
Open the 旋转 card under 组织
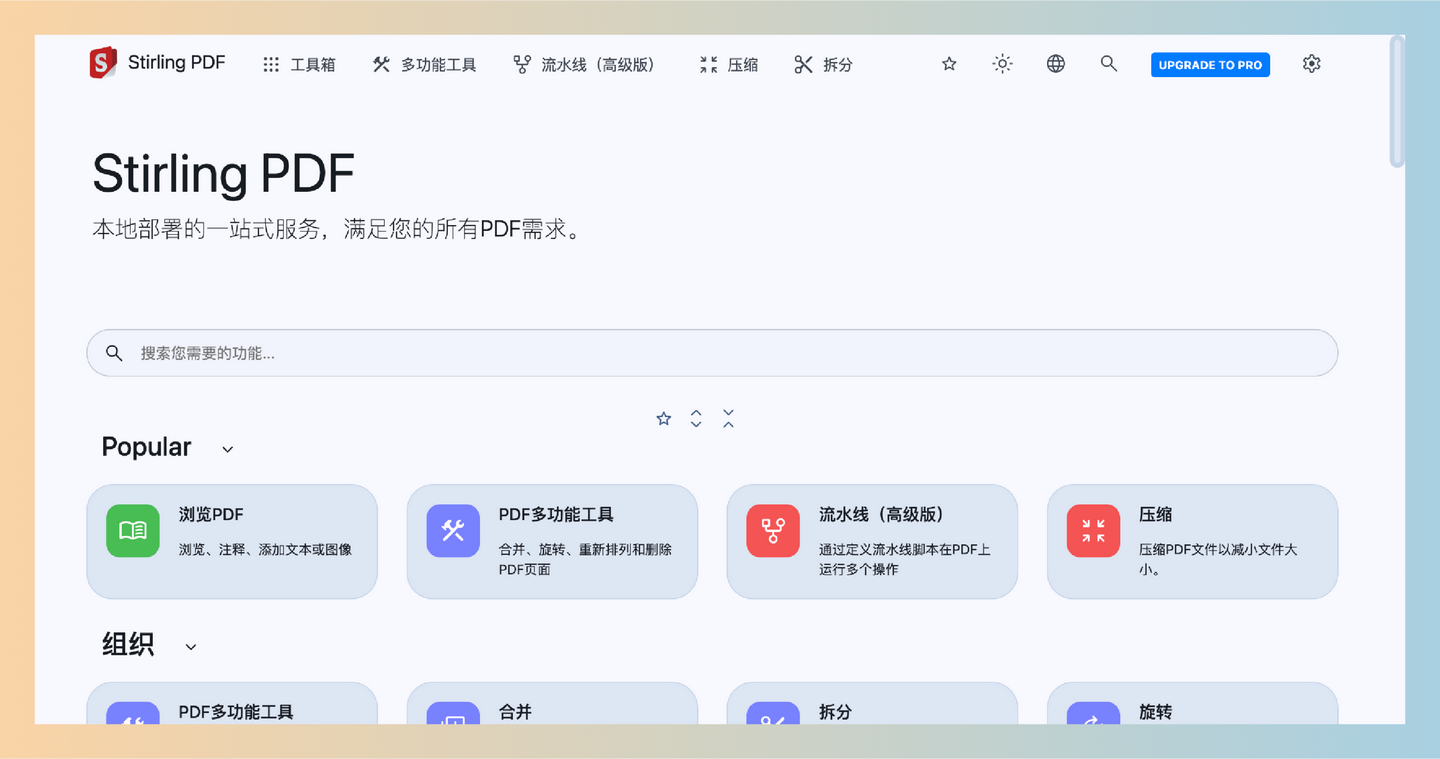(1192, 703)
